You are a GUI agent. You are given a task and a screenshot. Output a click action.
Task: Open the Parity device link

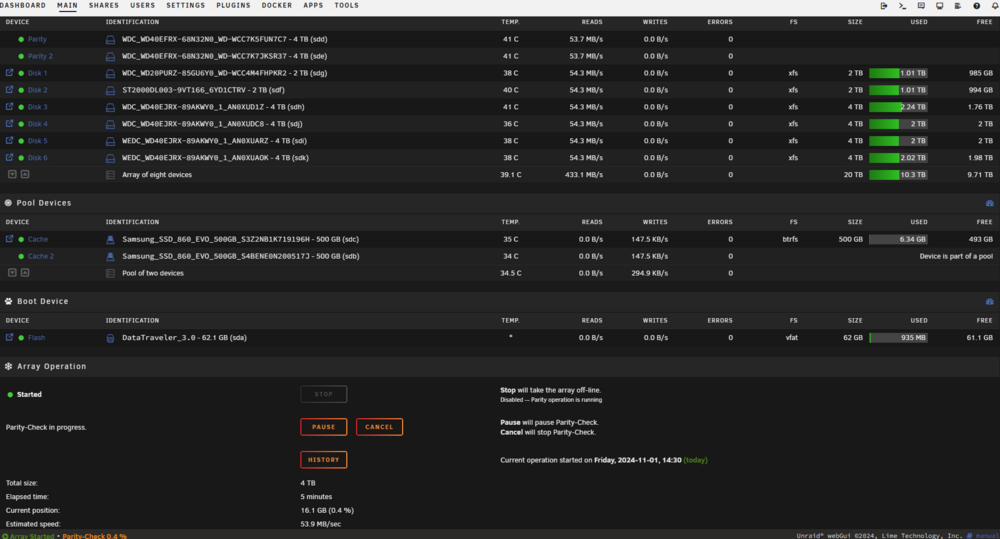pos(37,40)
